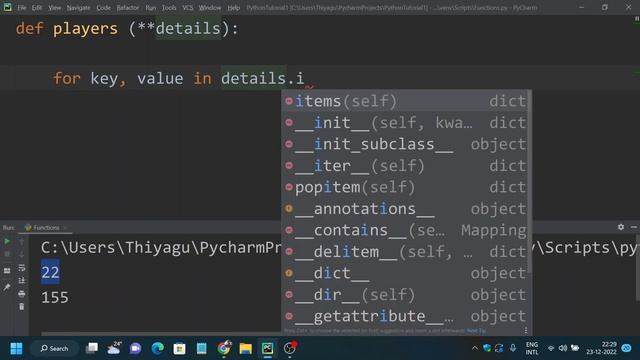Open the Run menu
The image size is (640, 360).
(151, 8)
